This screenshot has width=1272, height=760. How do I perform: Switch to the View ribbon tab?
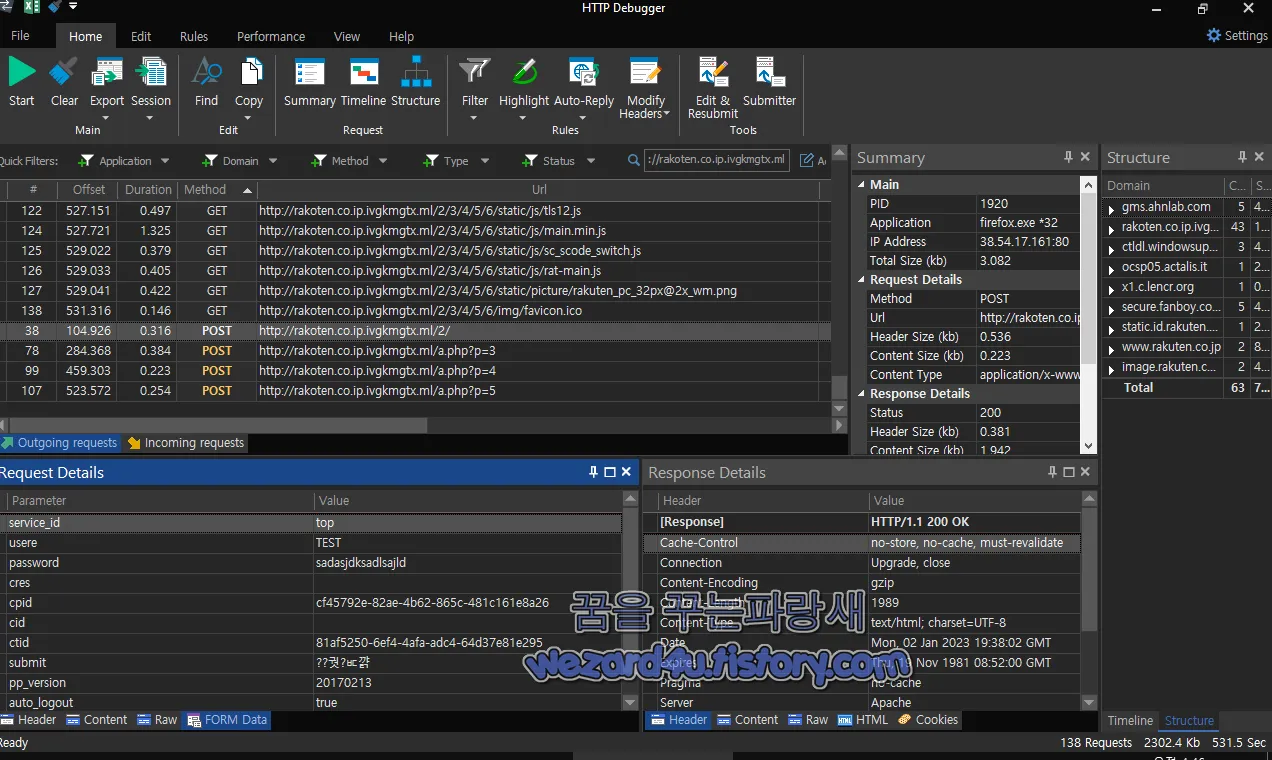click(x=347, y=36)
